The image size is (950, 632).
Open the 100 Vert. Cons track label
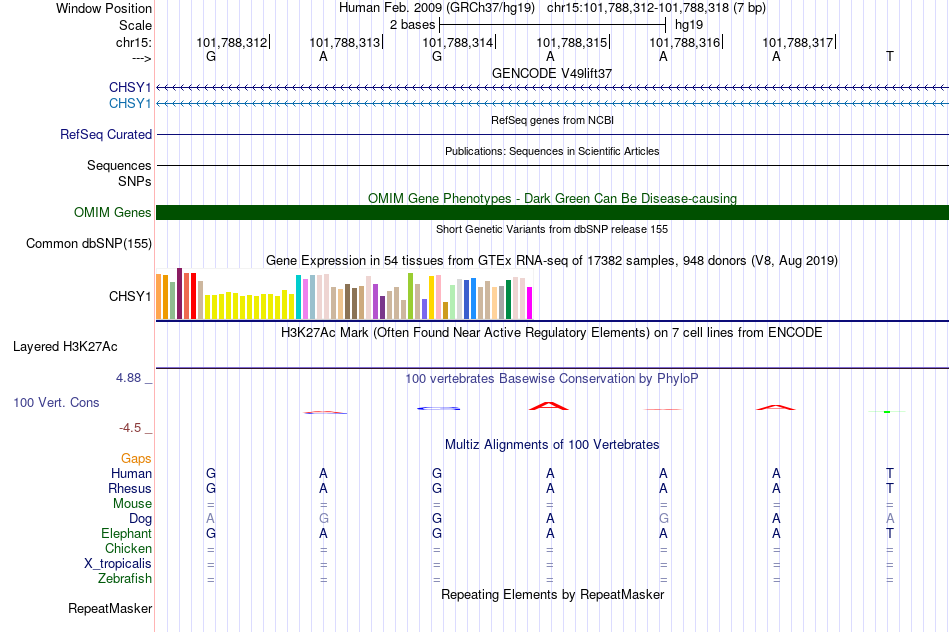pyautogui.click(x=56, y=402)
